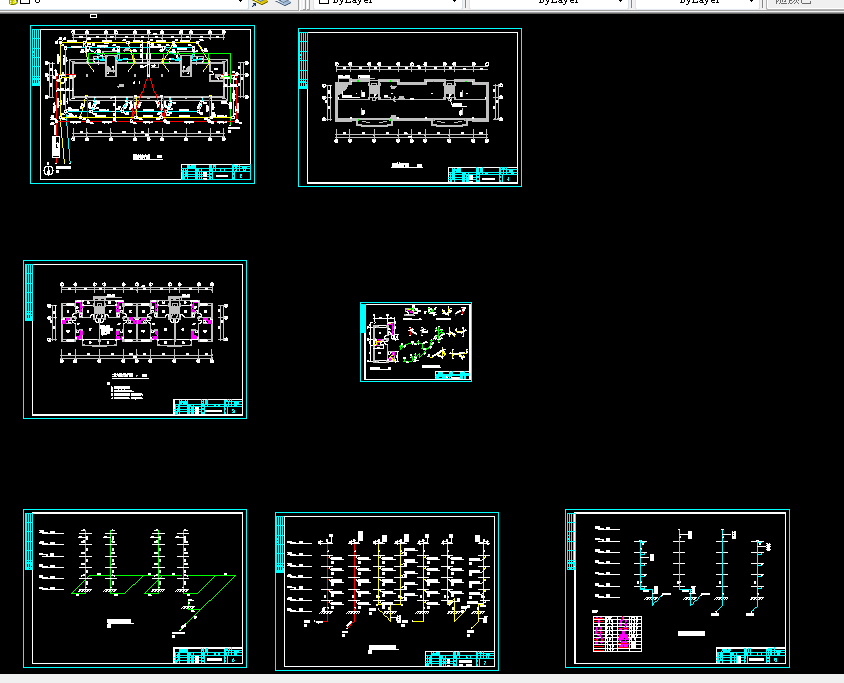Click the north arrow symbol on site plan

(x=48, y=171)
